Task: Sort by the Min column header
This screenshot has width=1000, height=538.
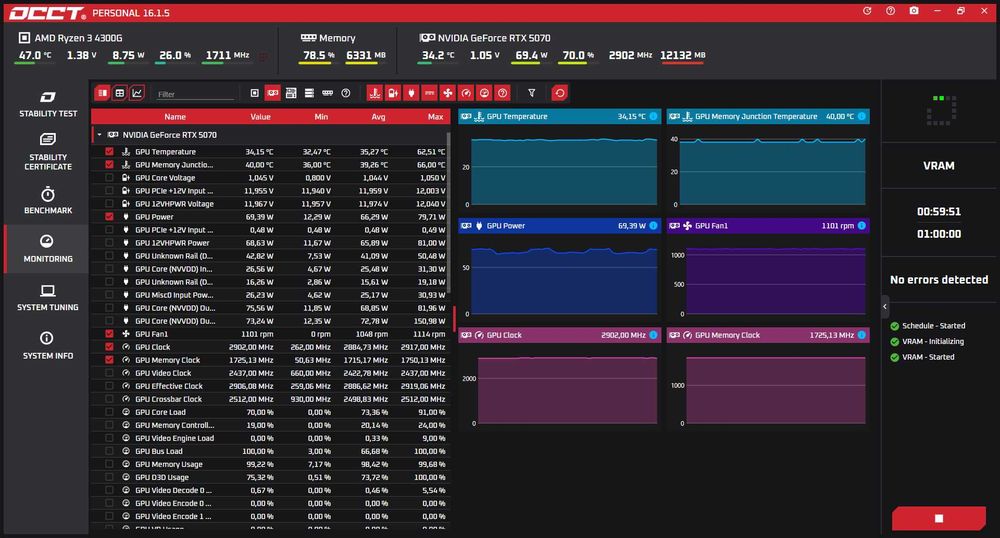Action: point(321,117)
